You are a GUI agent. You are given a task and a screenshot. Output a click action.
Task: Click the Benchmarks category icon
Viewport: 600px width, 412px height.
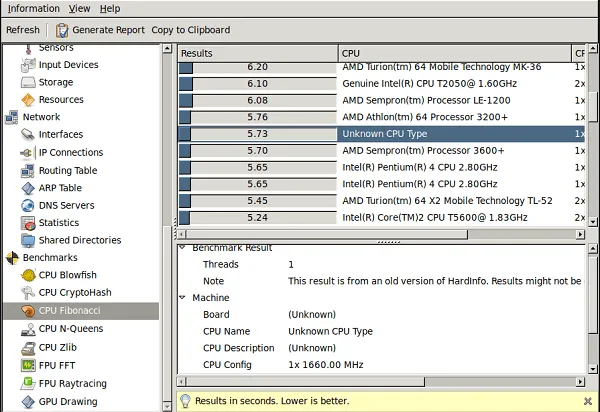tap(12, 258)
